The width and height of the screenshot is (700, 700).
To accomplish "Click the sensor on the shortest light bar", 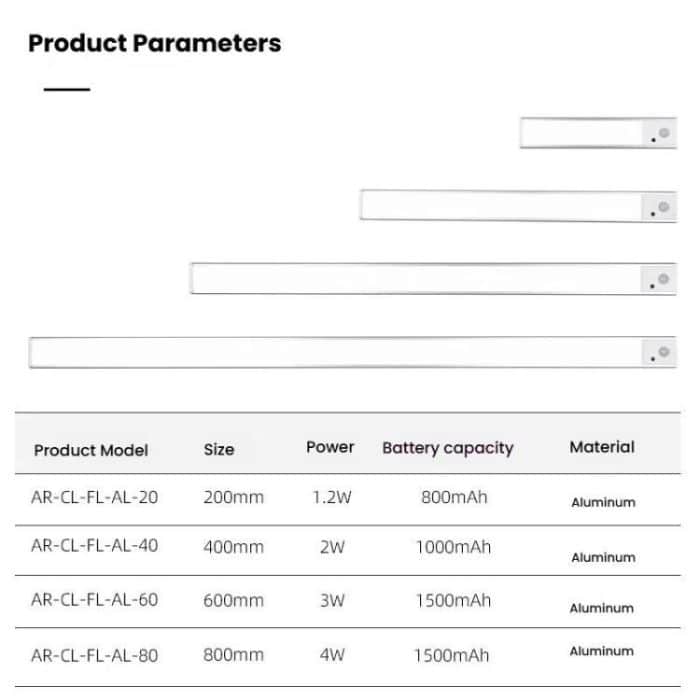I will (x=664, y=133).
